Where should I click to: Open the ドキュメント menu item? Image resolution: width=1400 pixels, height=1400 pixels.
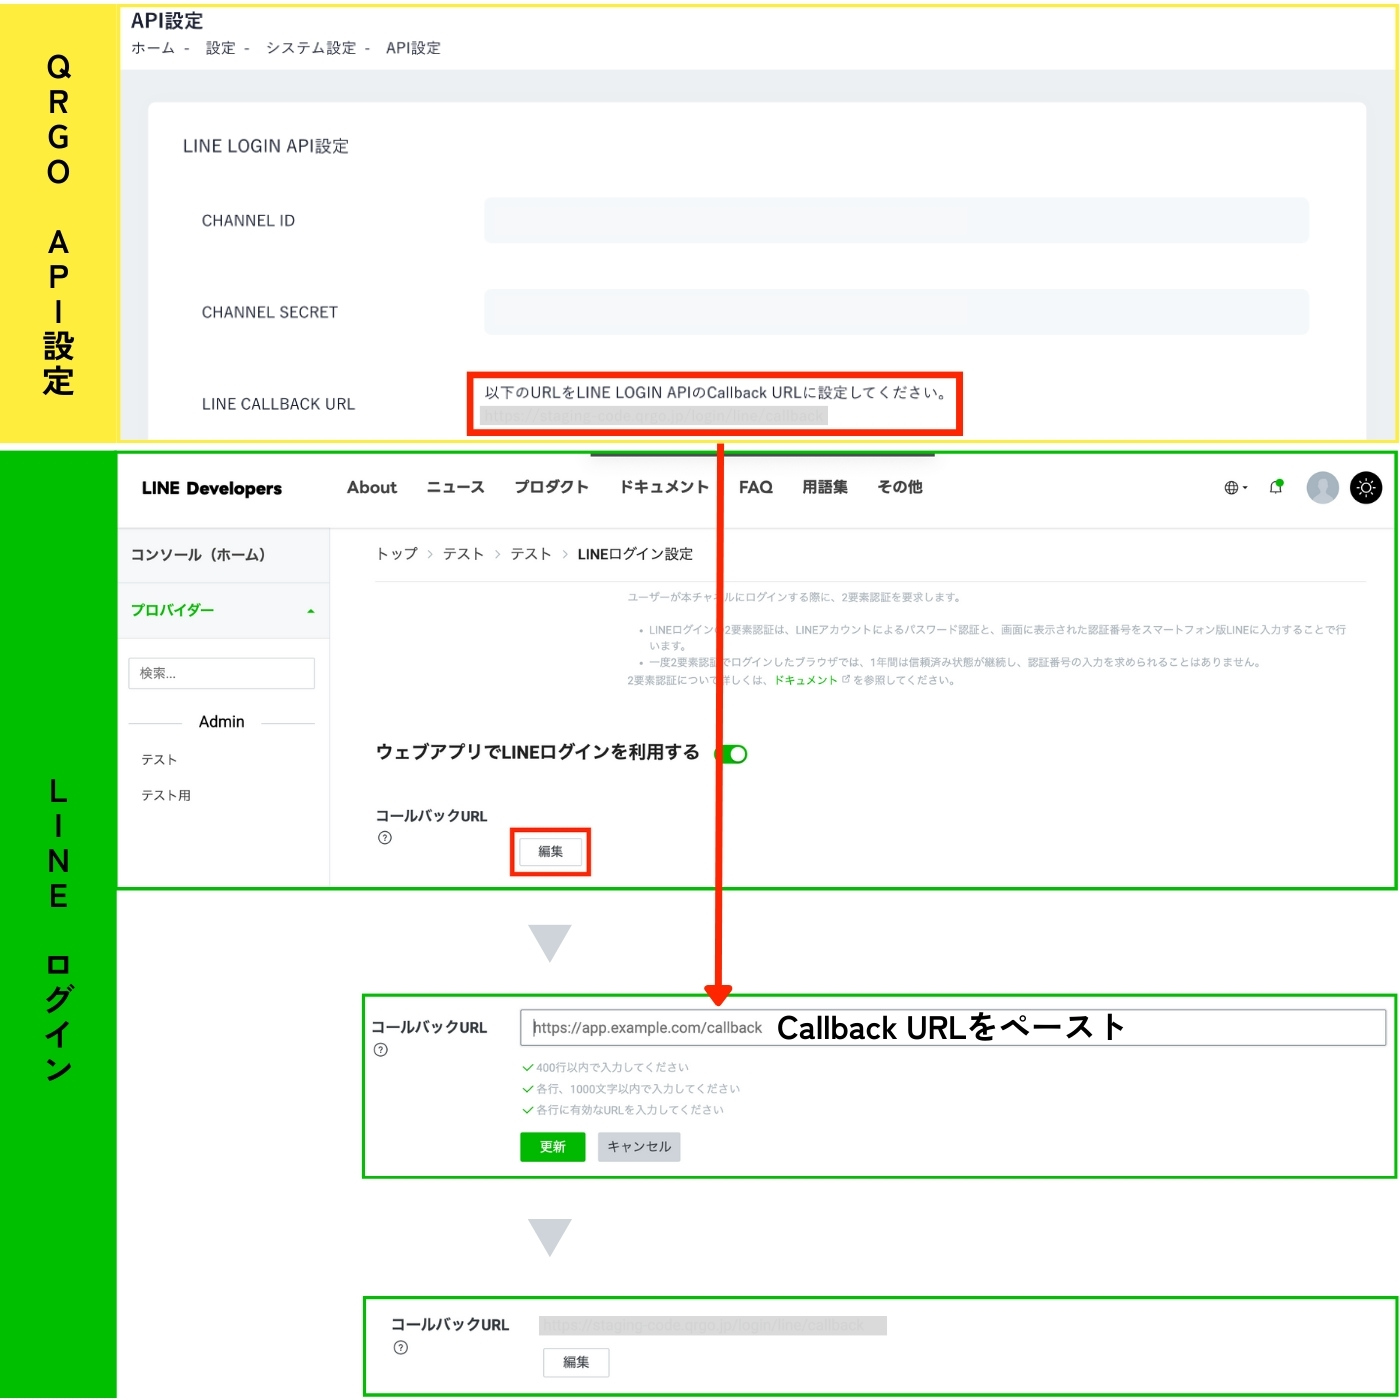(x=664, y=487)
